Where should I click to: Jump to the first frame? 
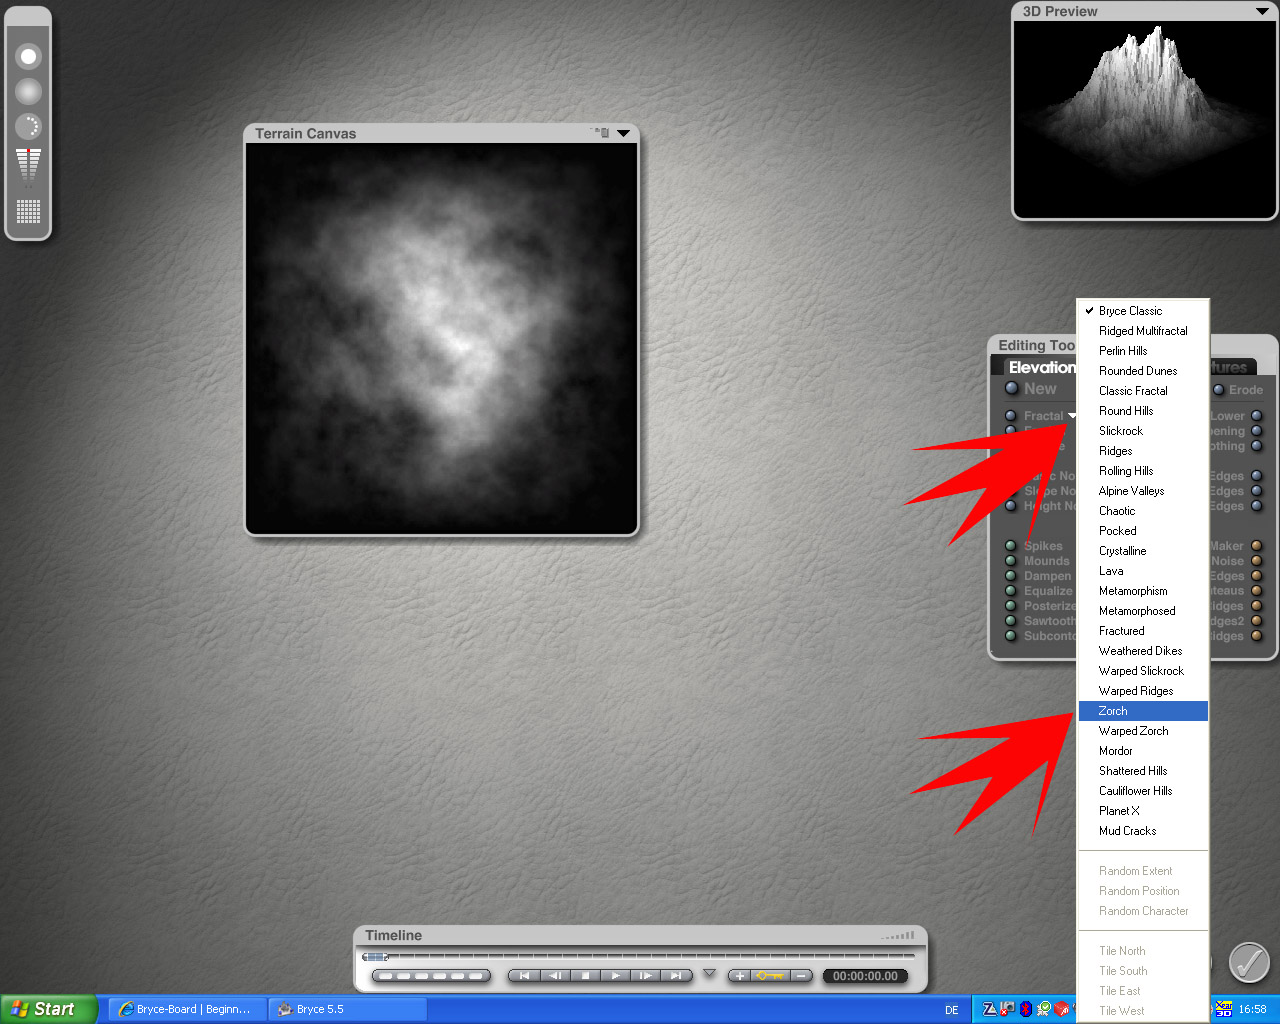pyautogui.click(x=524, y=976)
